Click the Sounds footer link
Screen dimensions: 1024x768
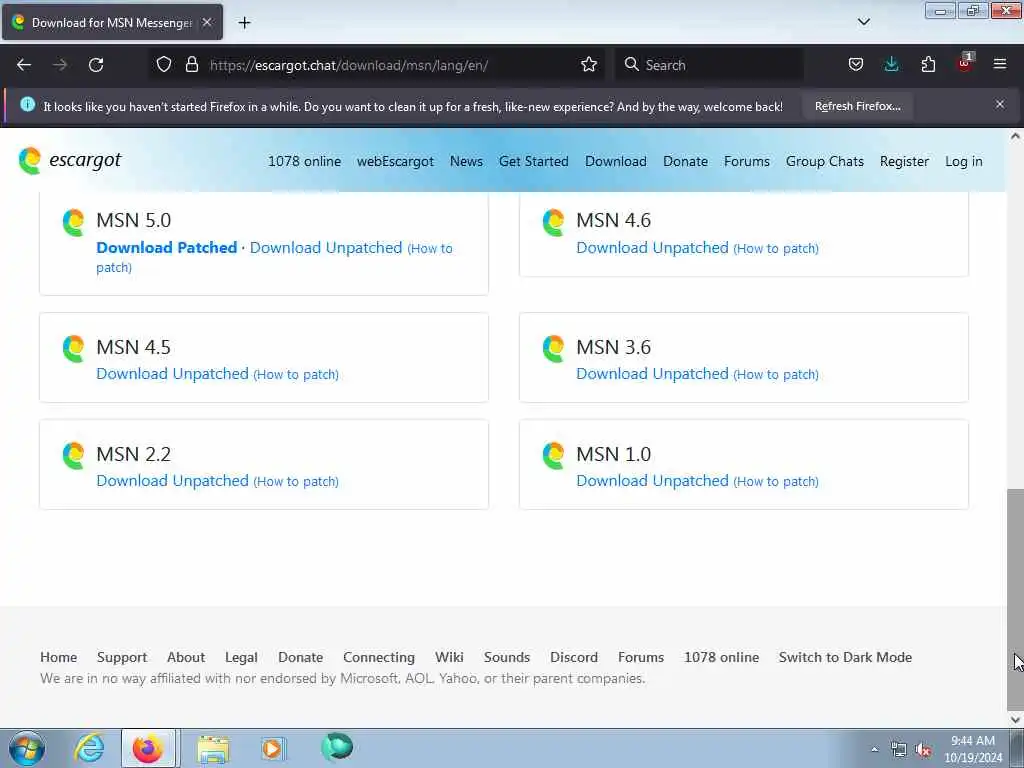coord(507,657)
